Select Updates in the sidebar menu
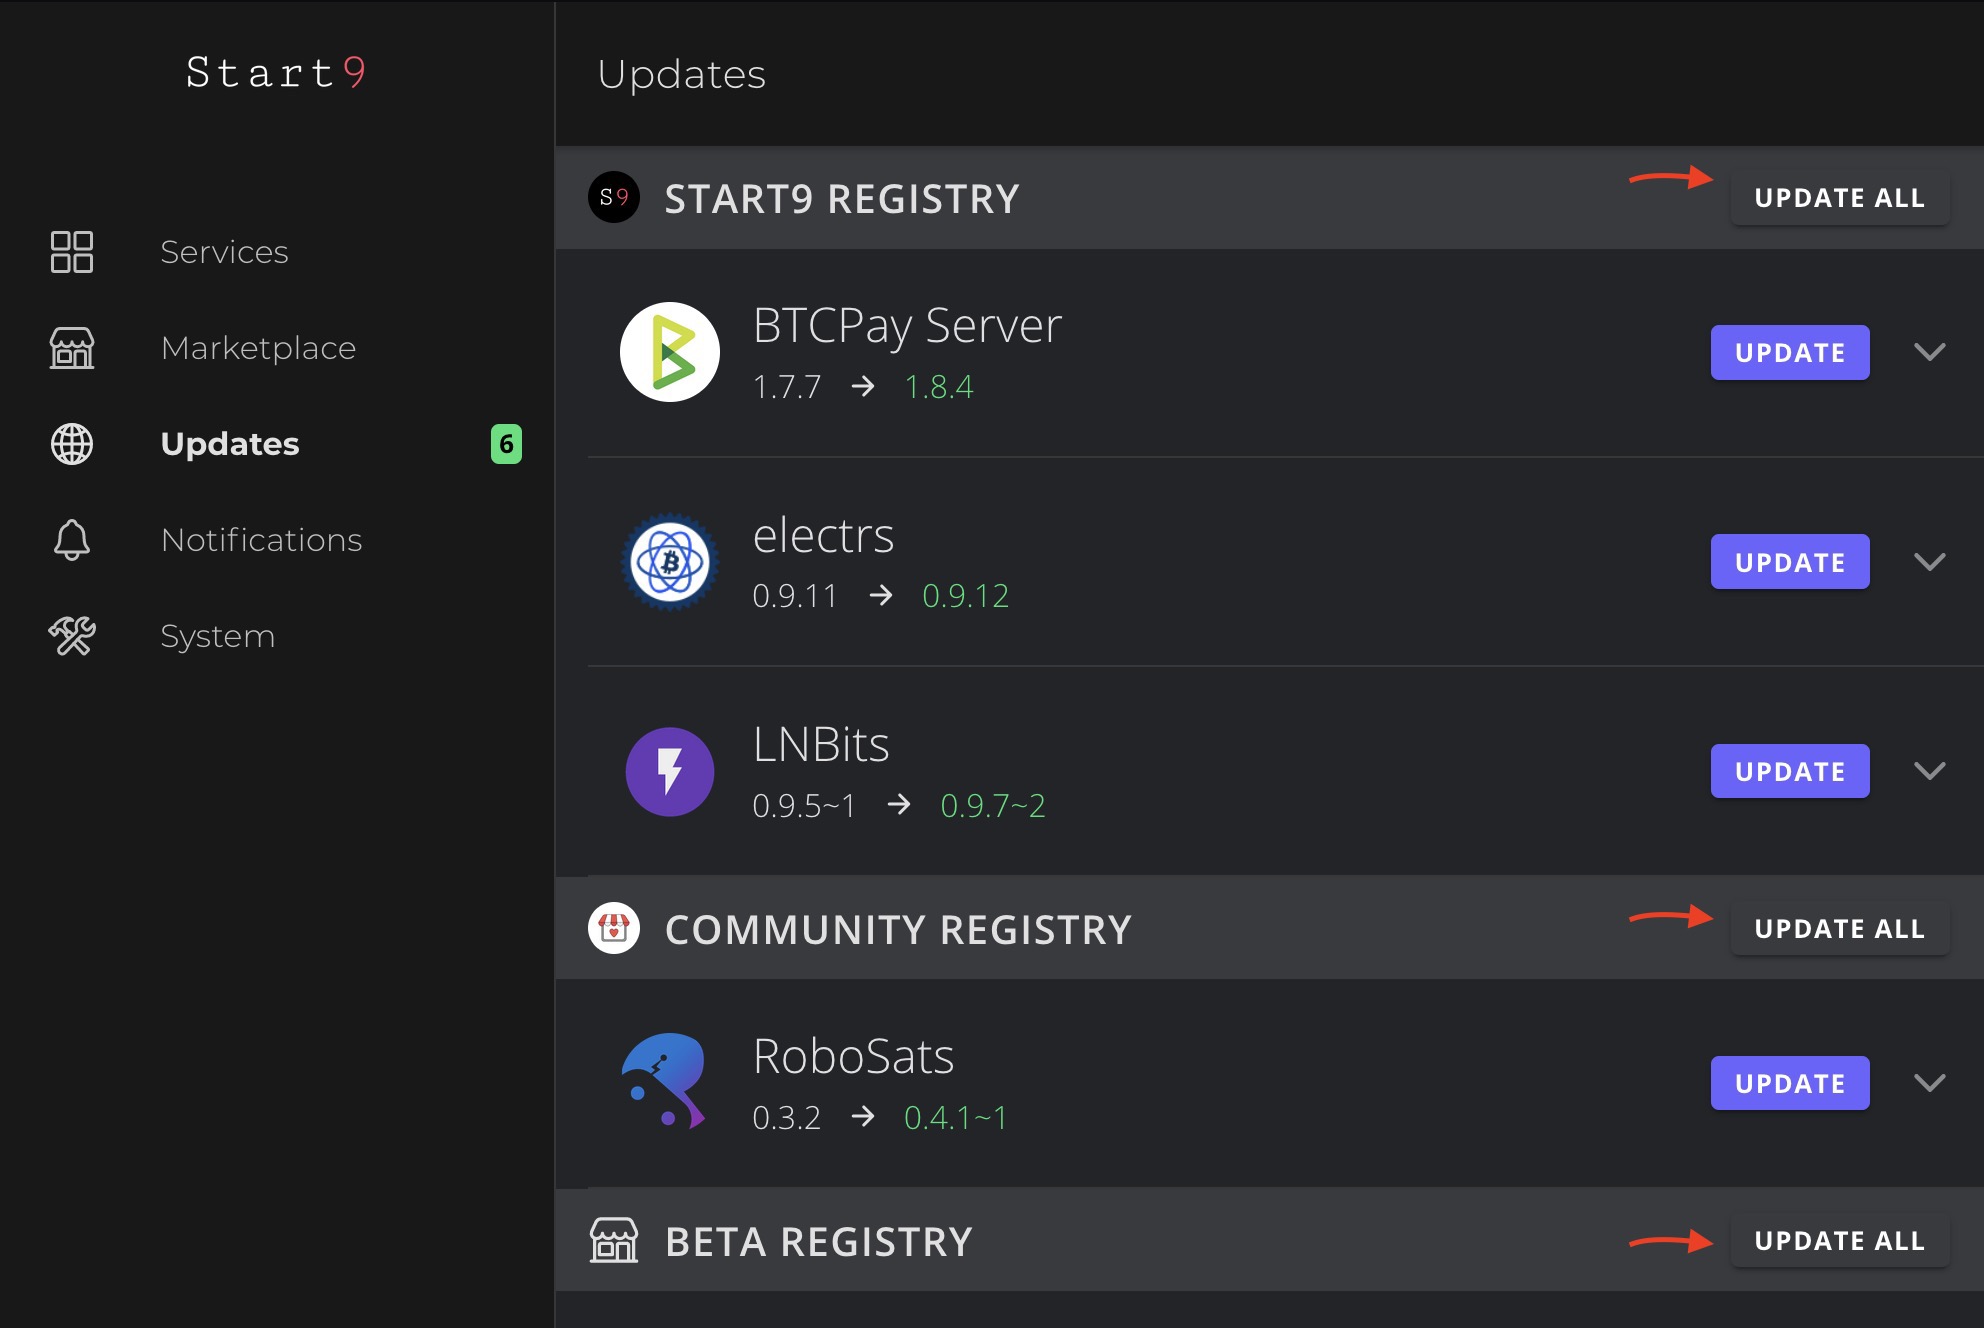Image resolution: width=1984 pixels, height=1328 pixels. coord(230,444)
